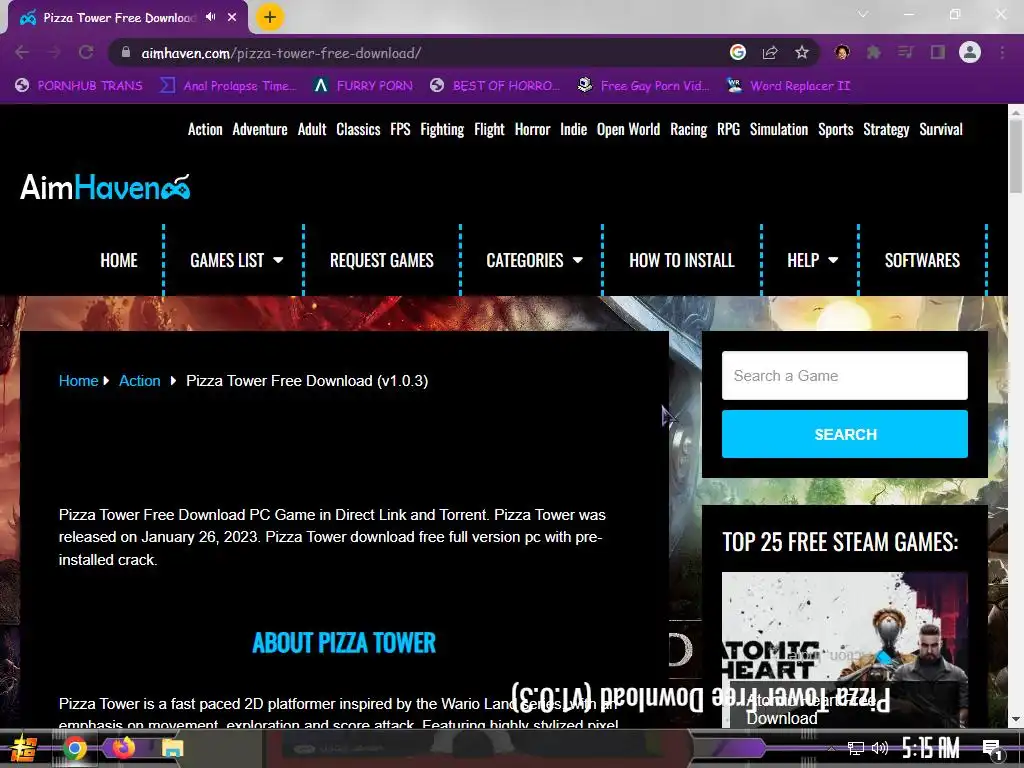Reload the page with refresh icon
The width and height of the screenshot is (1024, 768).
[x=86, y=53]
